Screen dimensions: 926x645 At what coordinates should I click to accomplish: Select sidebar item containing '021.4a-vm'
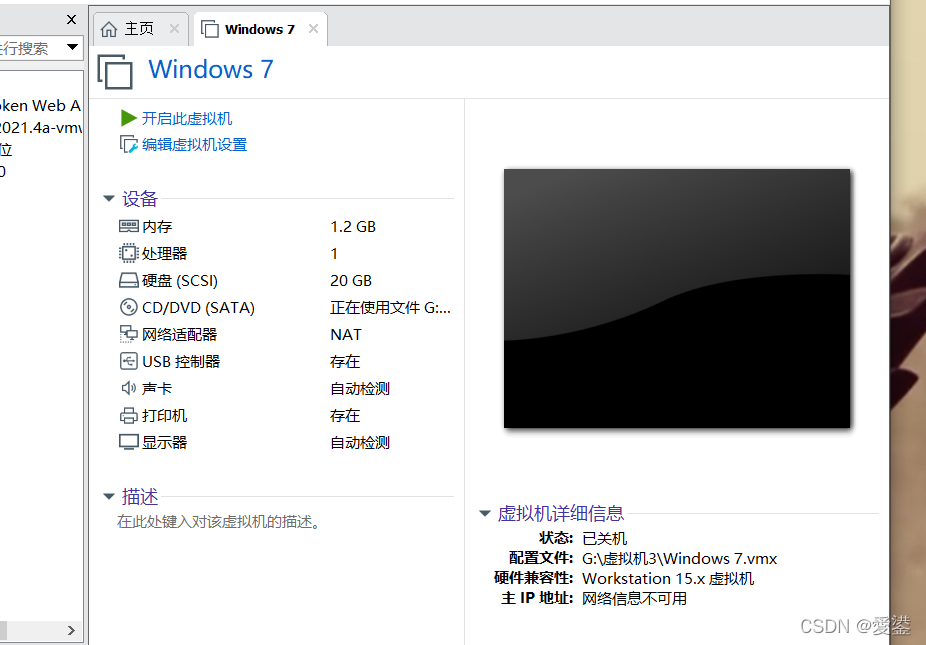[x=40, y=127]
